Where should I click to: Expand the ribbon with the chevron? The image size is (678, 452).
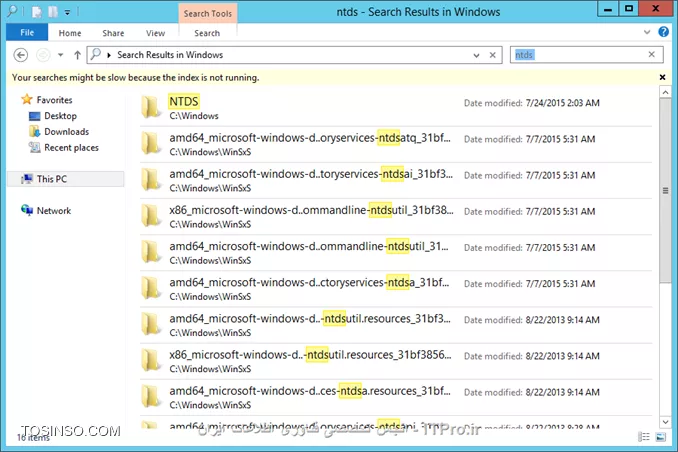[x=647, y=32]
